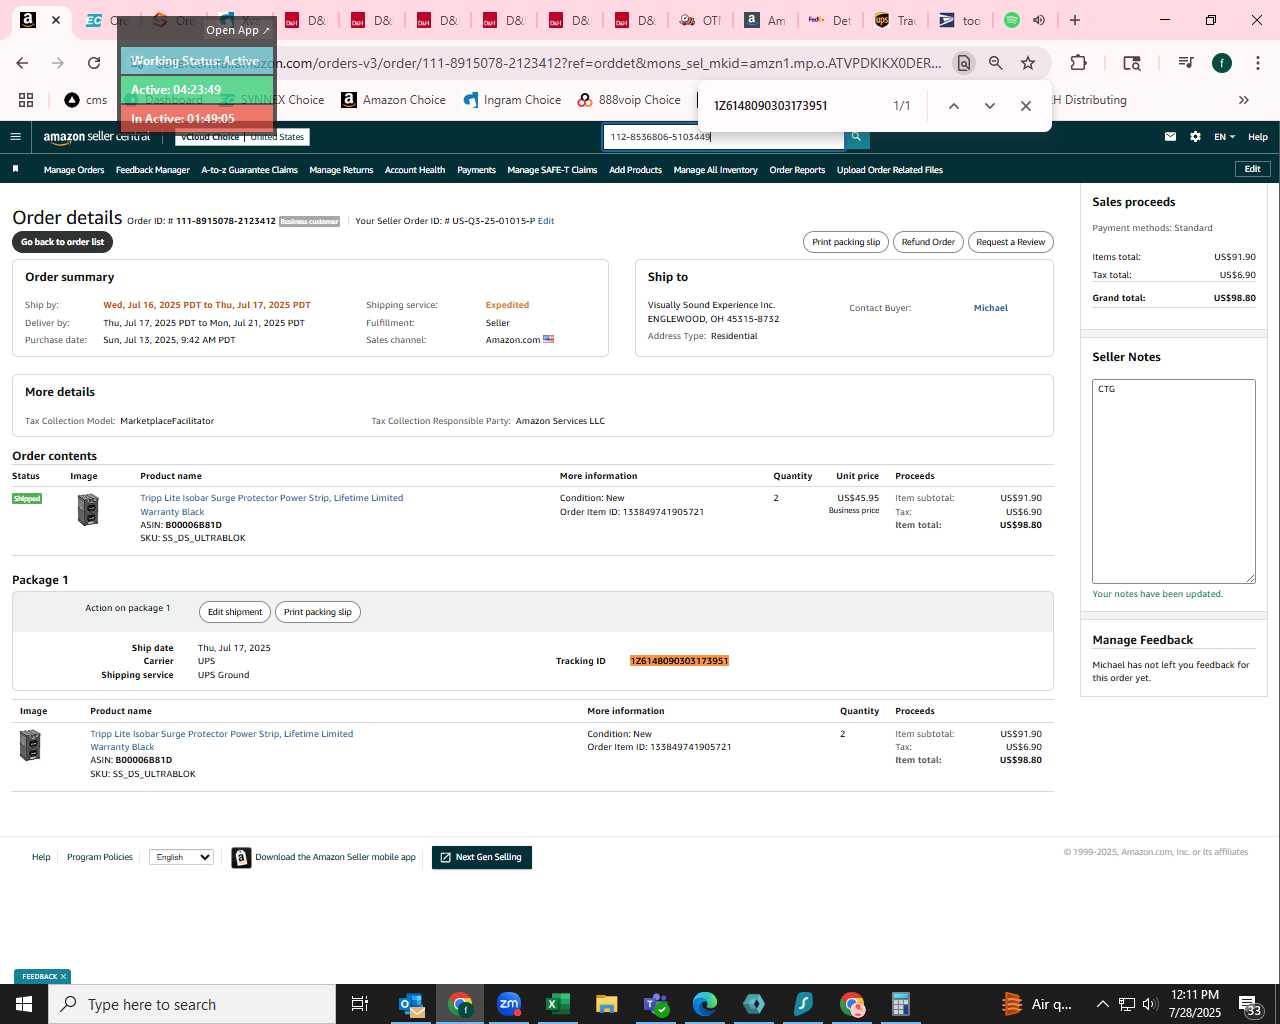Open A-to-z Guarantee Claims
This screenshot has width=1280, height=1024.
[x=250, y=170]
